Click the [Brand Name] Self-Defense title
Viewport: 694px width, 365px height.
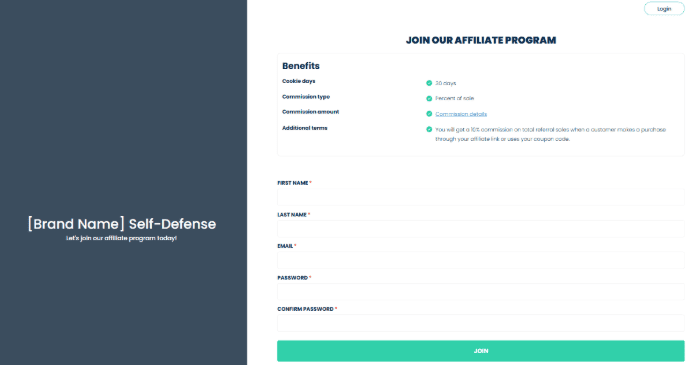[122, 224]
